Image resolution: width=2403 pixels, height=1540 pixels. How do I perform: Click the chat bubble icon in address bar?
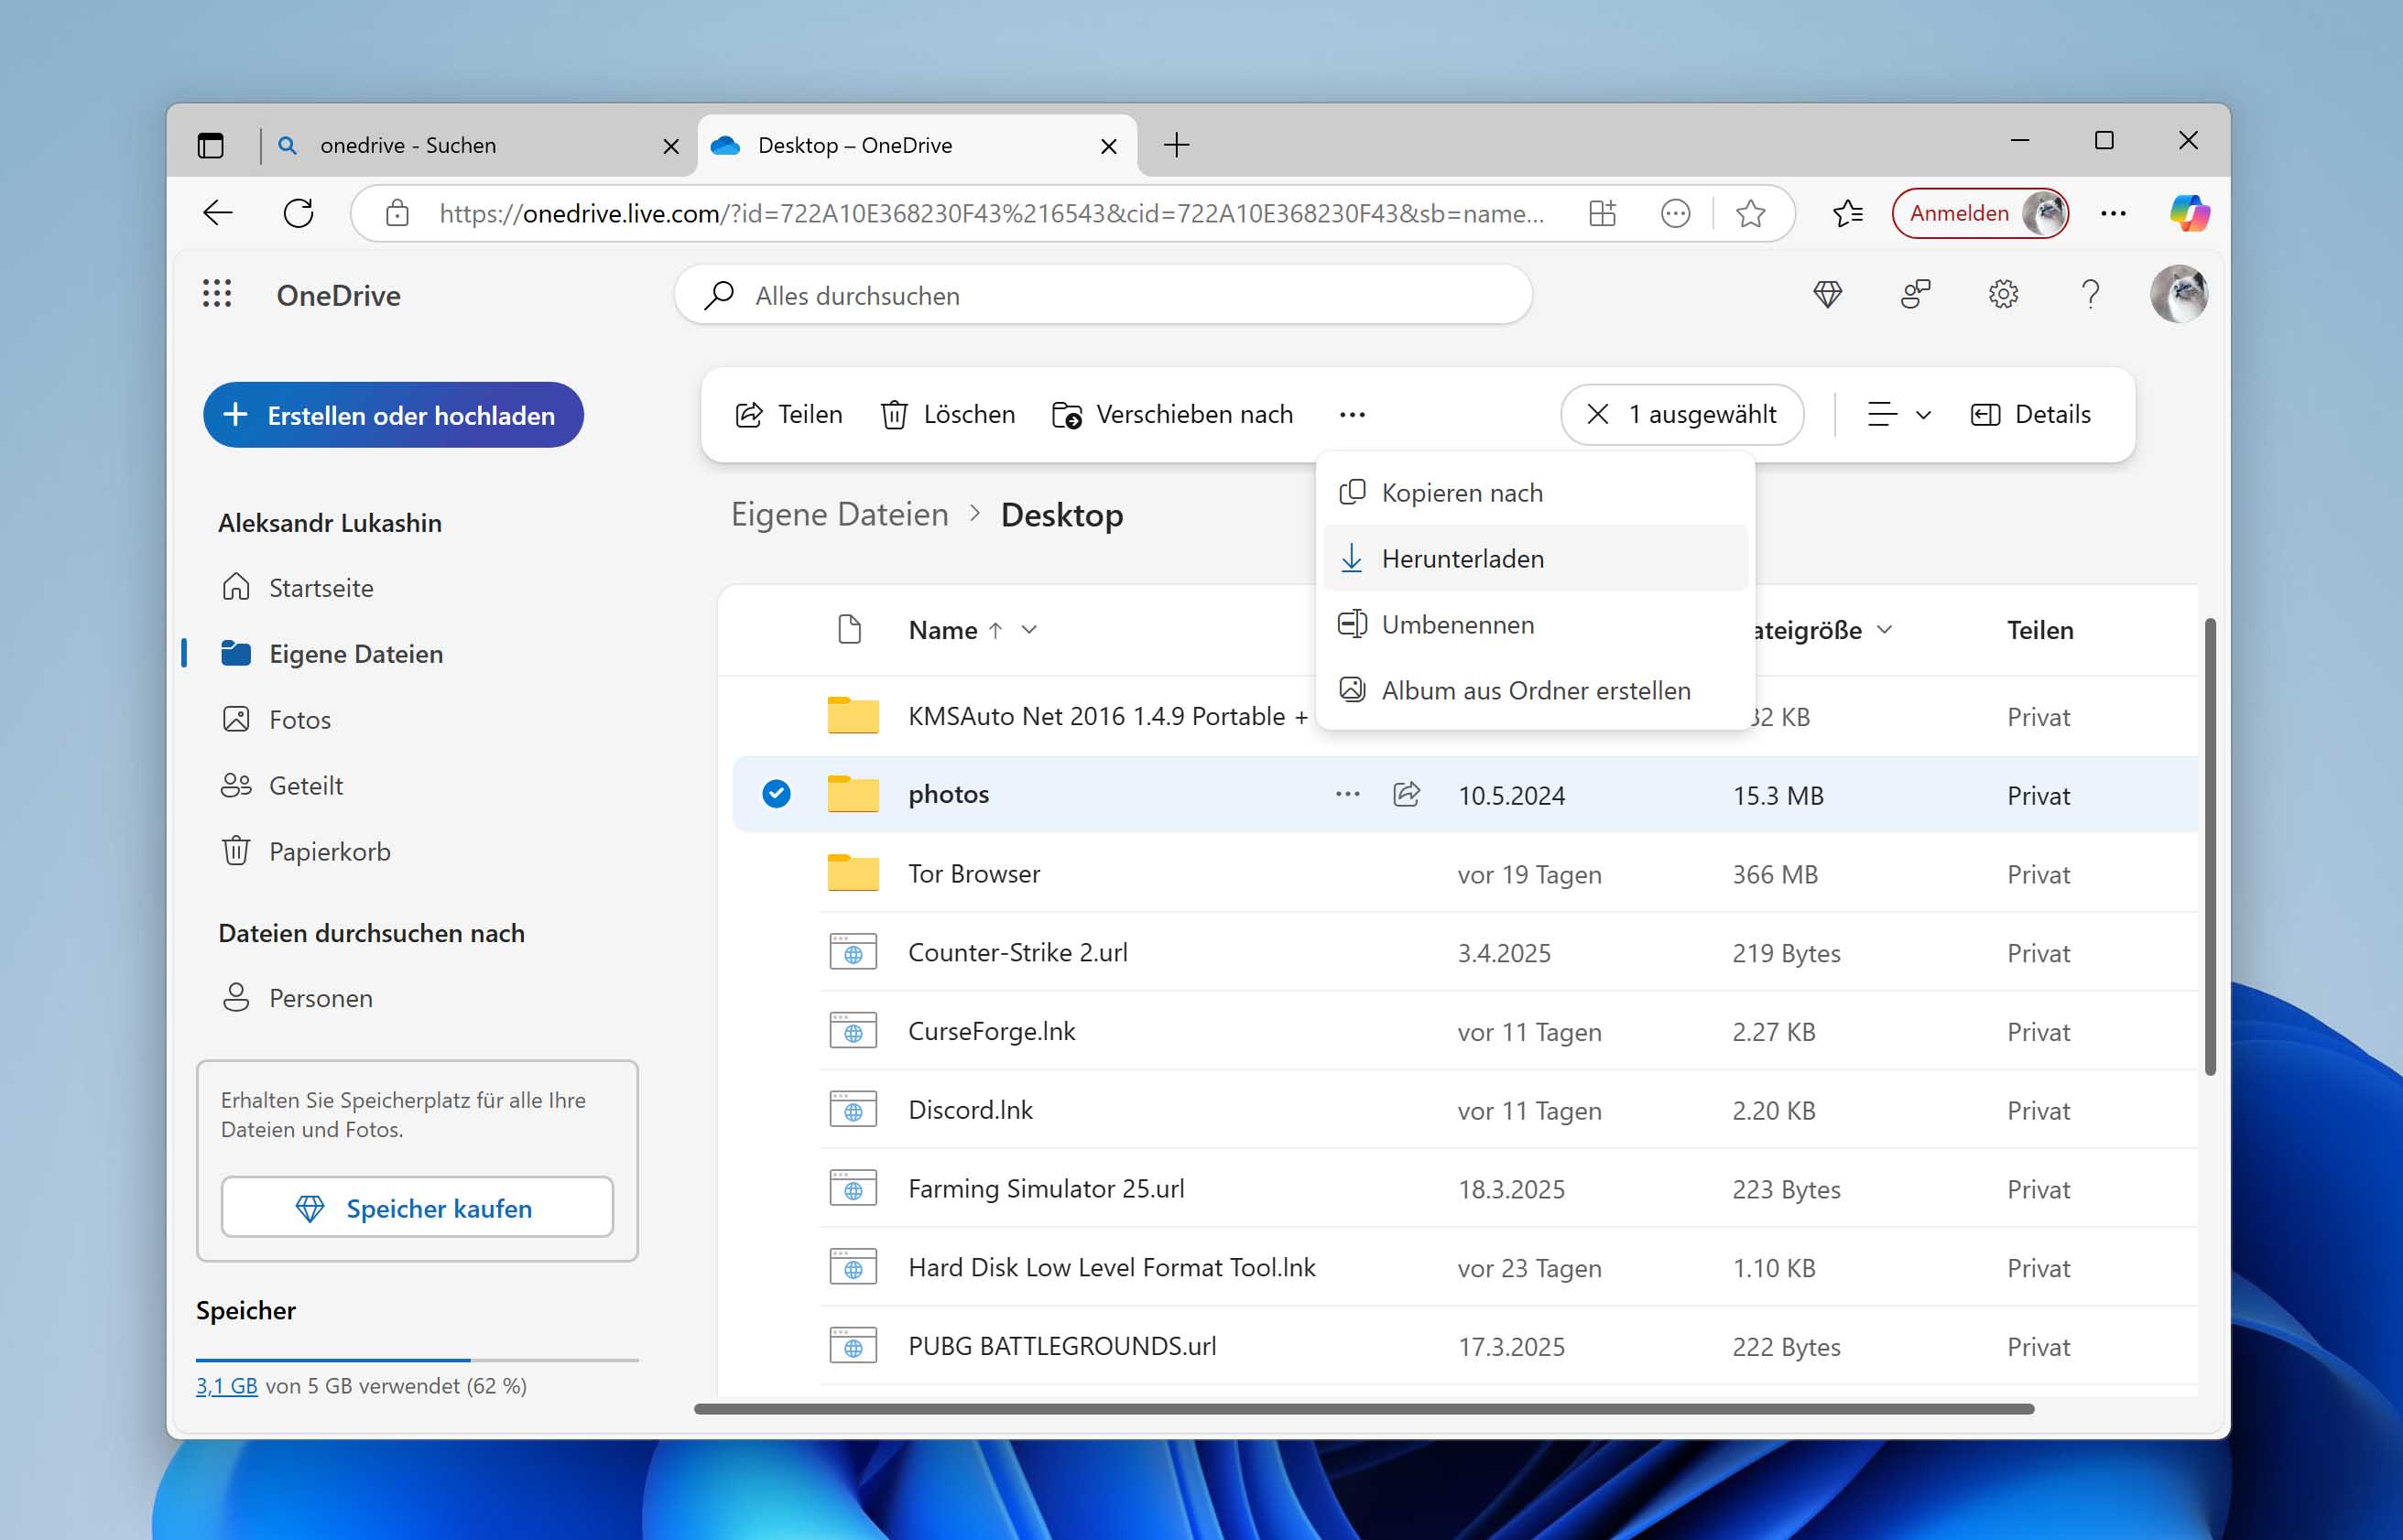click(1675, 213)
